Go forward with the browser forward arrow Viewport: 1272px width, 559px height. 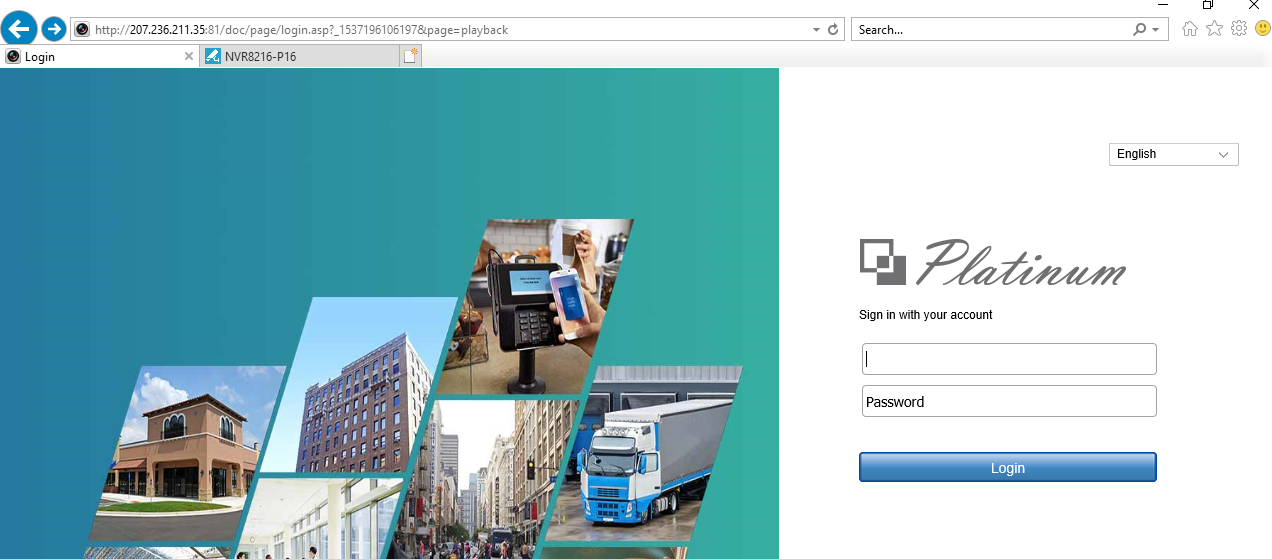pyautogui.click(x=53, y=29)
